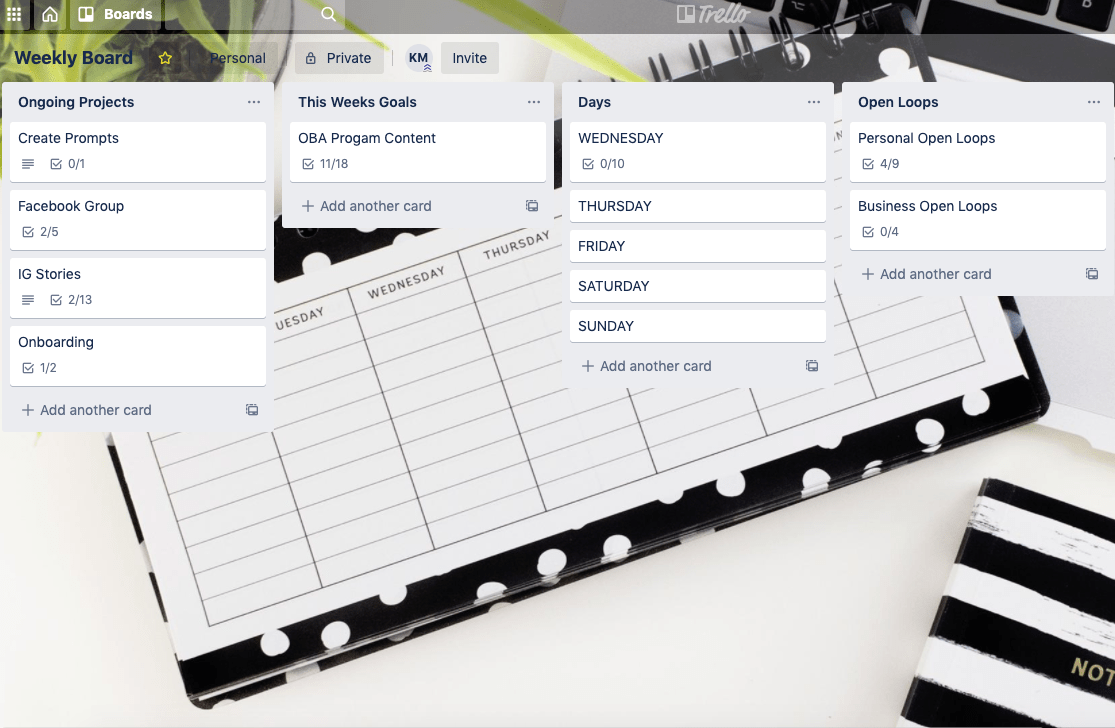Click the Ongoing Projects list title

(76, 102)
